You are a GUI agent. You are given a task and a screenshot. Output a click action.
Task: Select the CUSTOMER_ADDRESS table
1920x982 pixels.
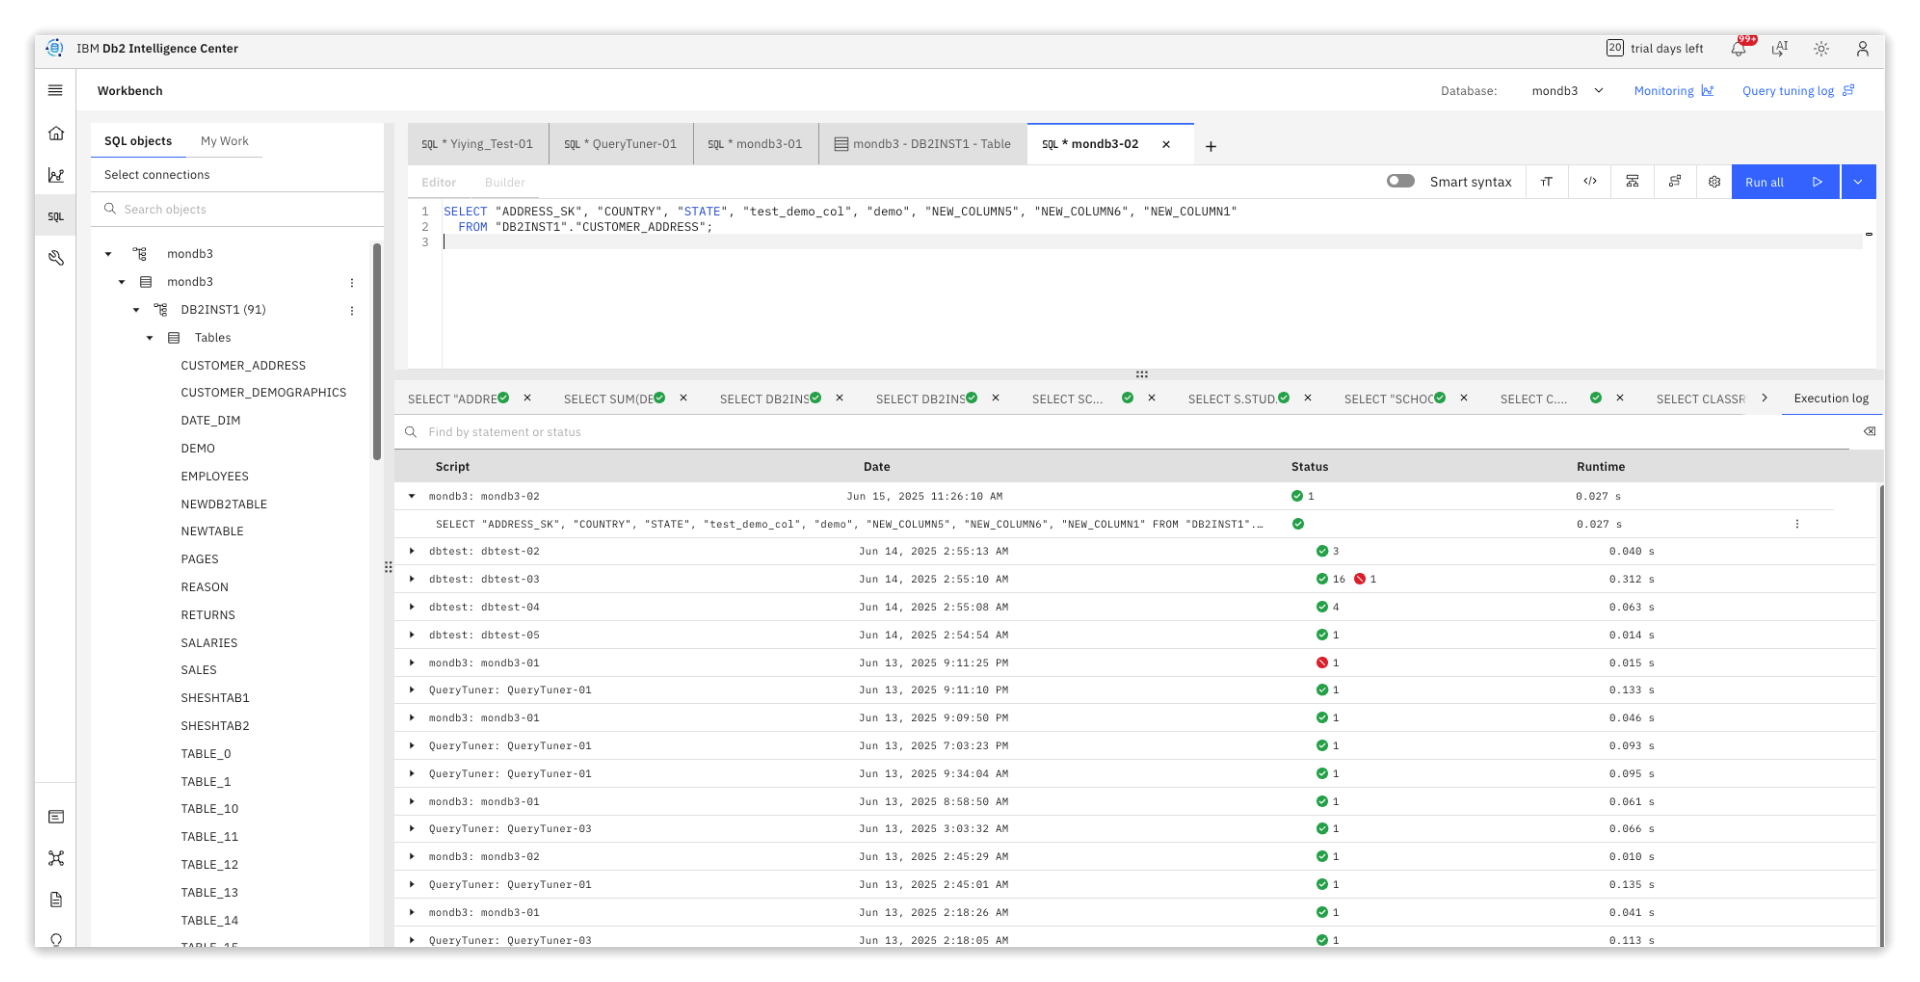pos(243,366)
